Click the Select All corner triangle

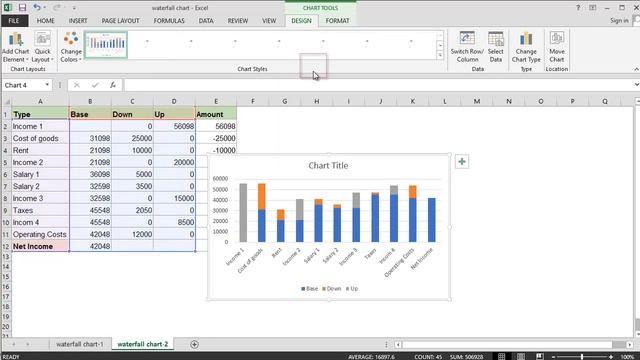point(6,101)
